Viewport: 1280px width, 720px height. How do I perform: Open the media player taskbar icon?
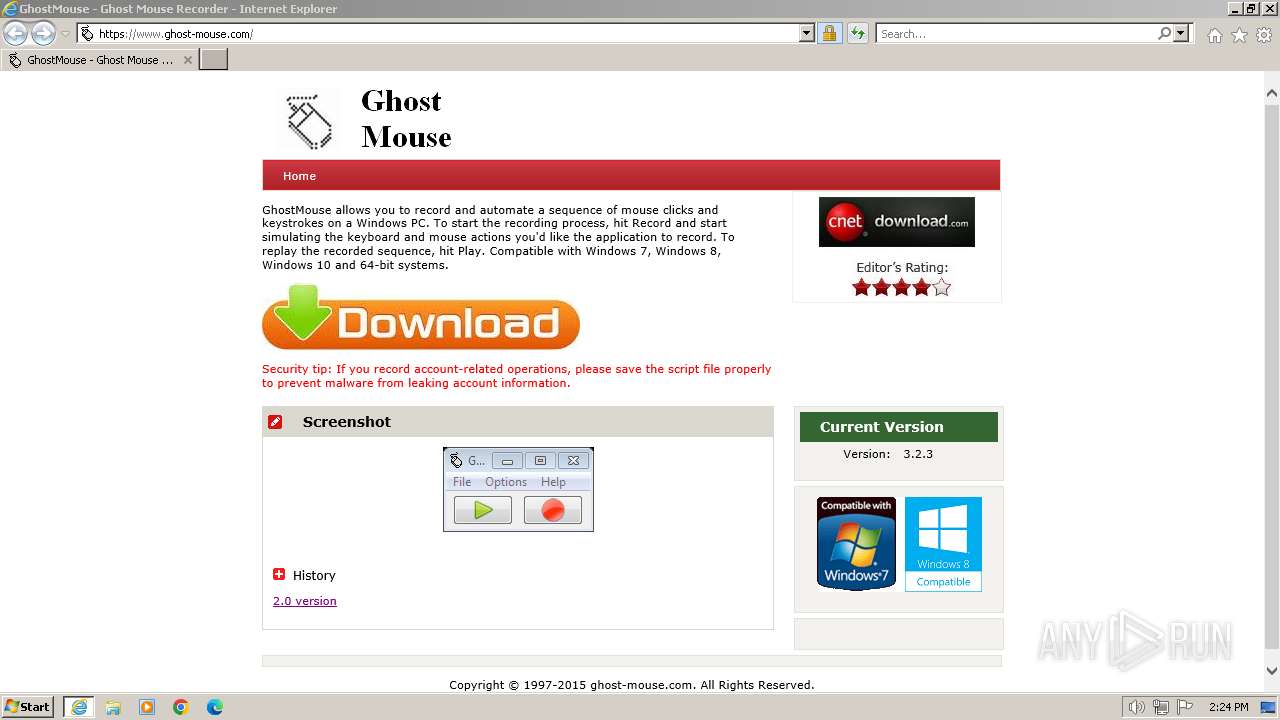(x=147, y=707)
